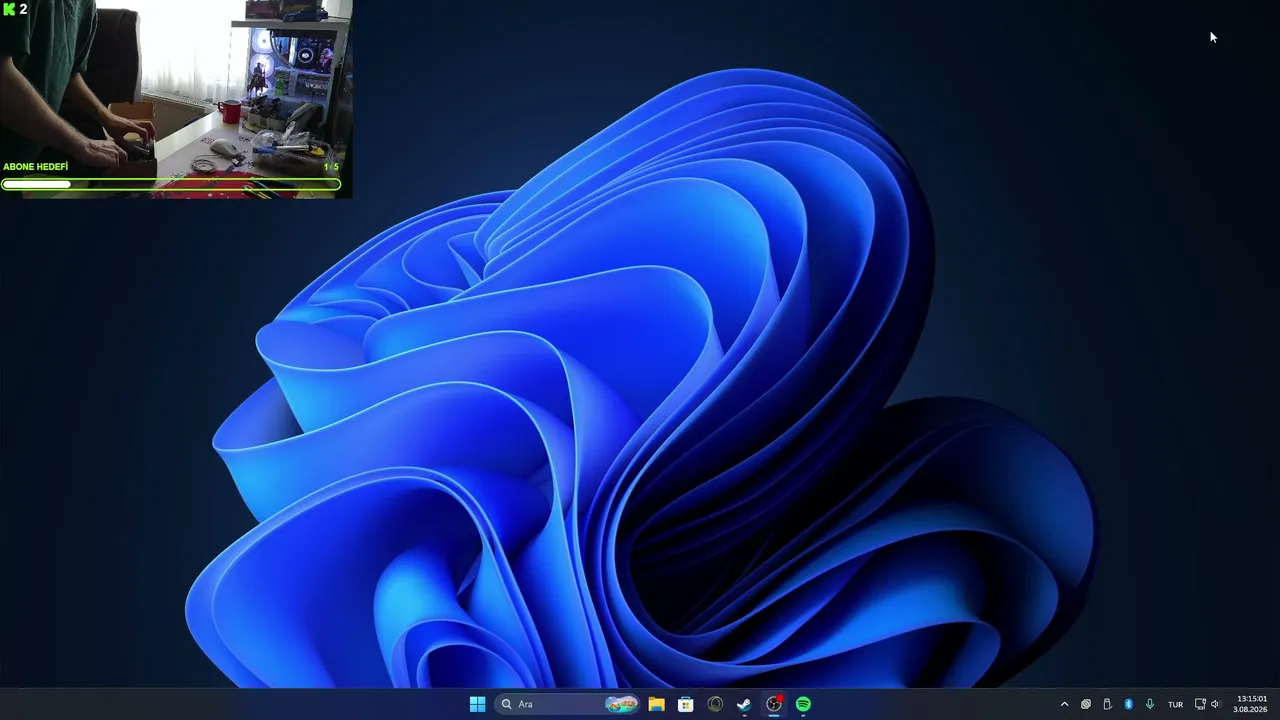
Task: Open the search highlights illustration in search box
Action: [x=621, y=704]
